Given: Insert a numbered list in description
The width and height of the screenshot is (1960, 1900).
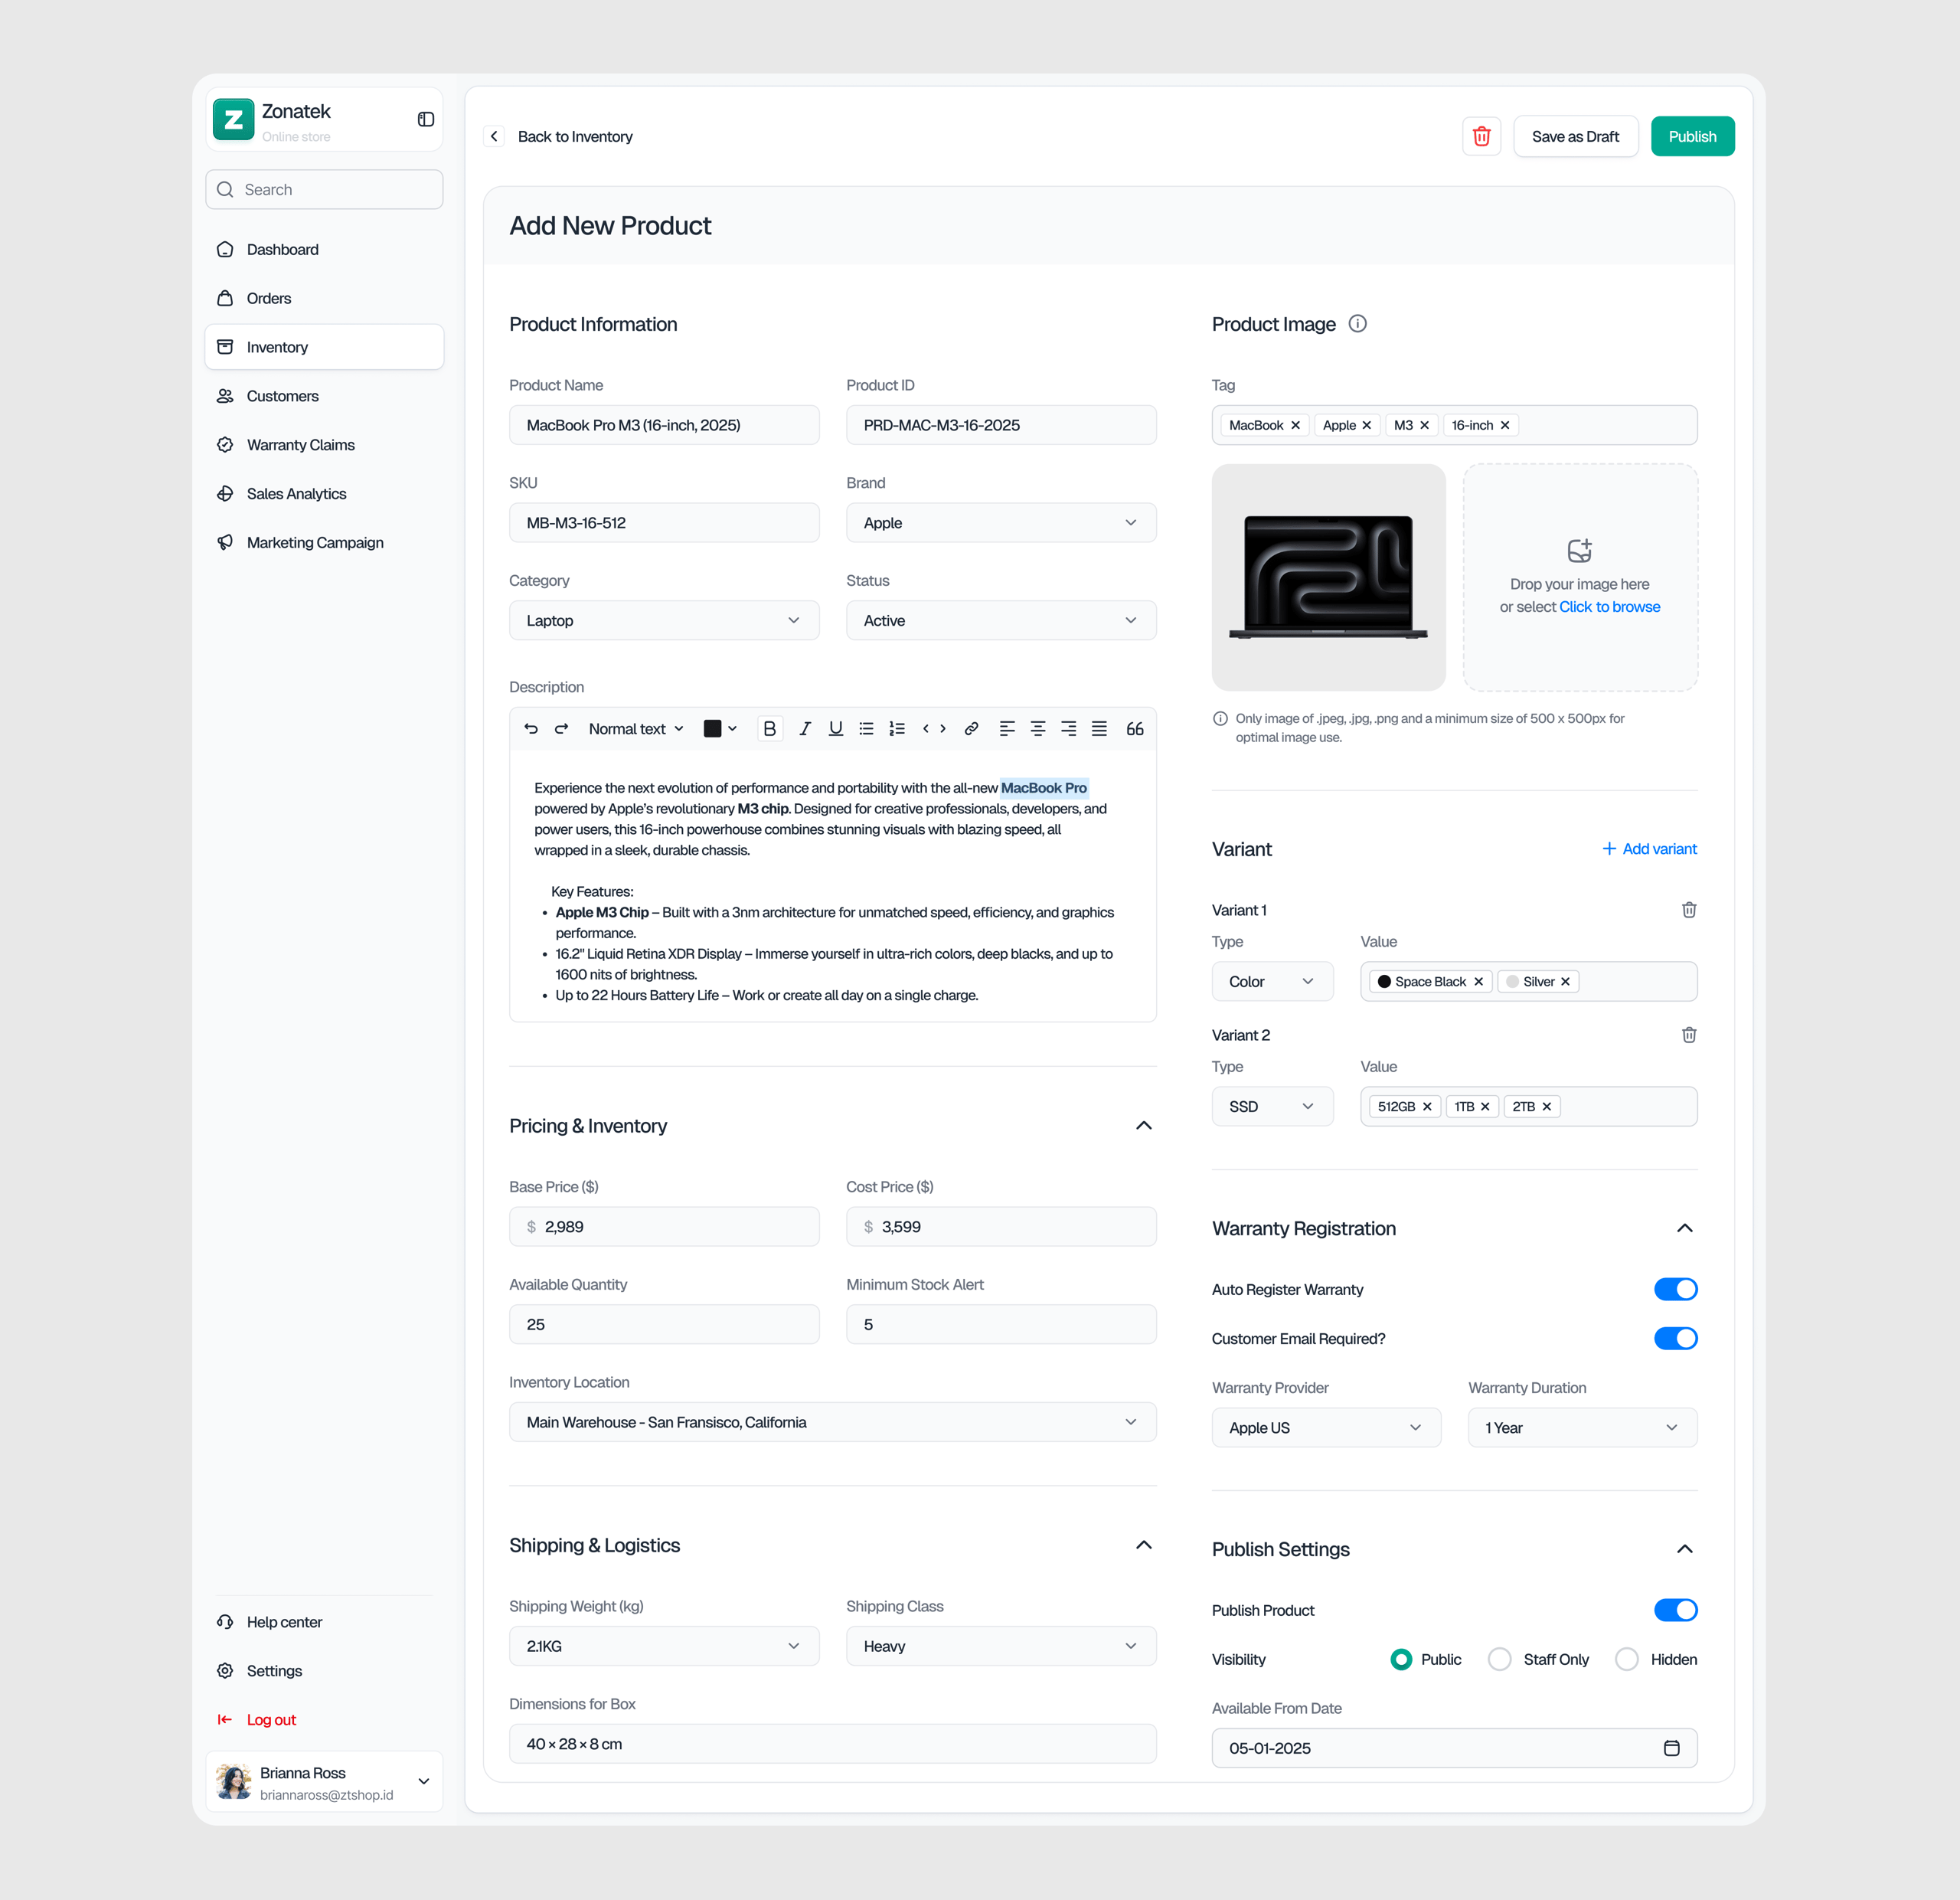Looking at the screenshot, I should tap(898, 729).
